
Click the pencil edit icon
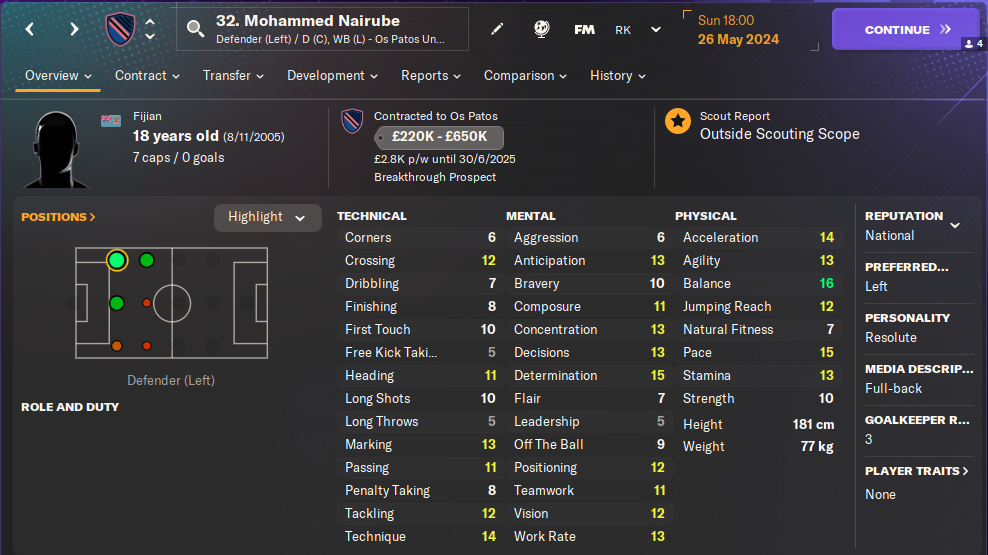point(497,29)
